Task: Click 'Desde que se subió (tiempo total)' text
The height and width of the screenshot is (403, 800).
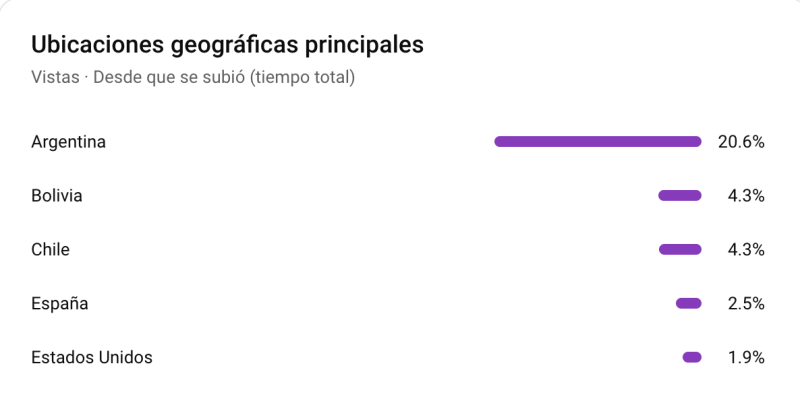Action: (x=225, y=77)
